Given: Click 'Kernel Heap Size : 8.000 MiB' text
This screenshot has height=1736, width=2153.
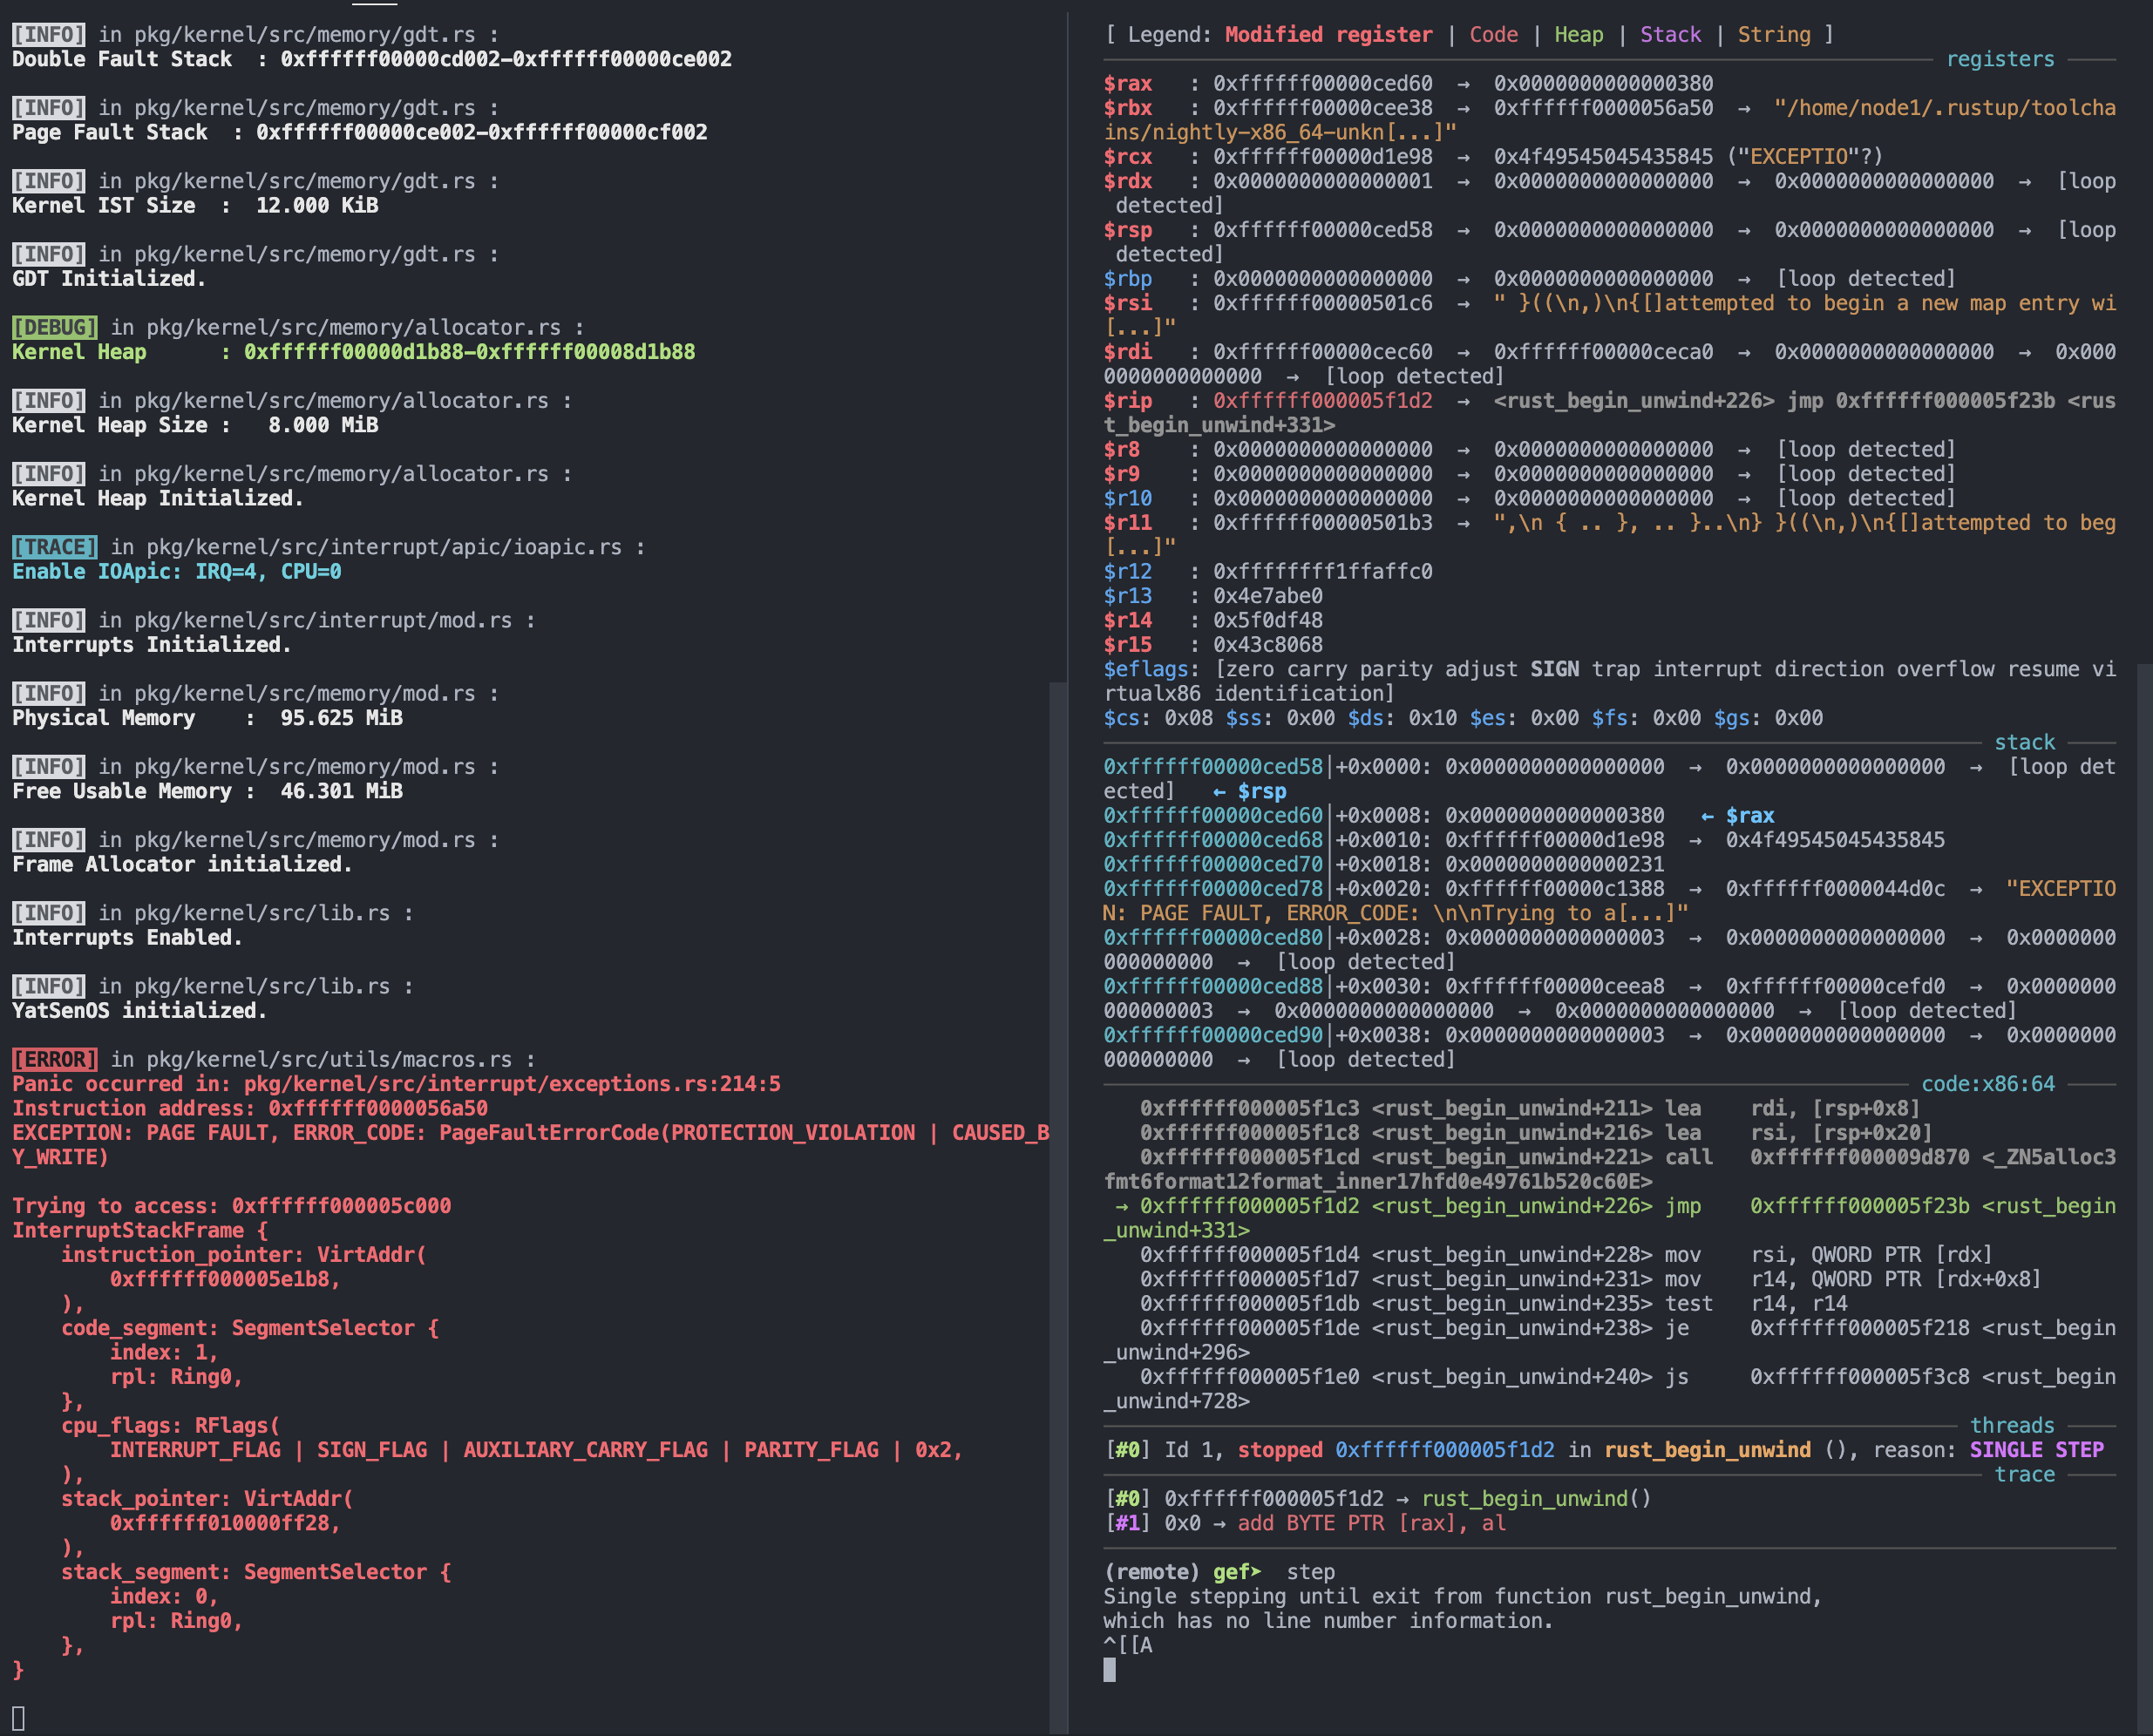Looking at the screenshot, I should point(195,425).
